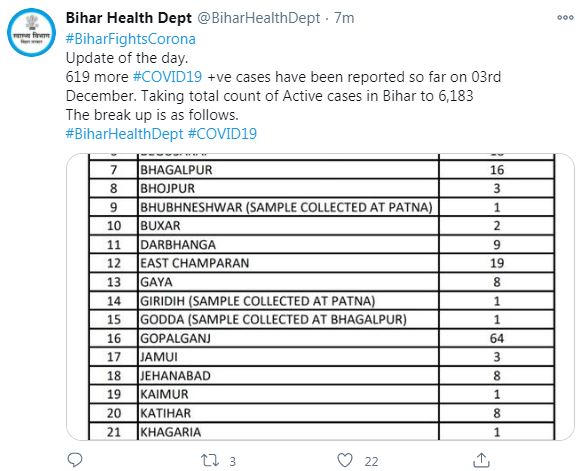
Task: Open the attached district table image
Action: pyautogui.click(x=320, y=297)
